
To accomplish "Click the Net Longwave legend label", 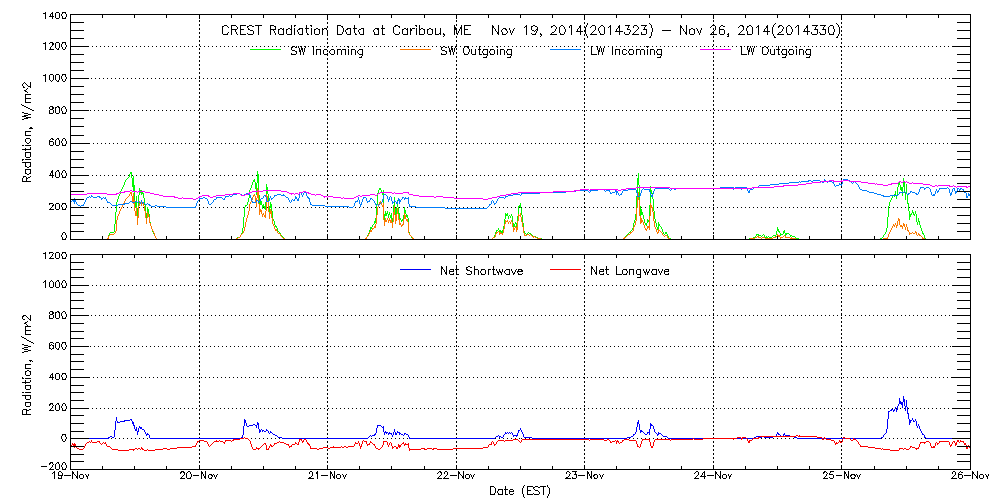I will (629, 271).
